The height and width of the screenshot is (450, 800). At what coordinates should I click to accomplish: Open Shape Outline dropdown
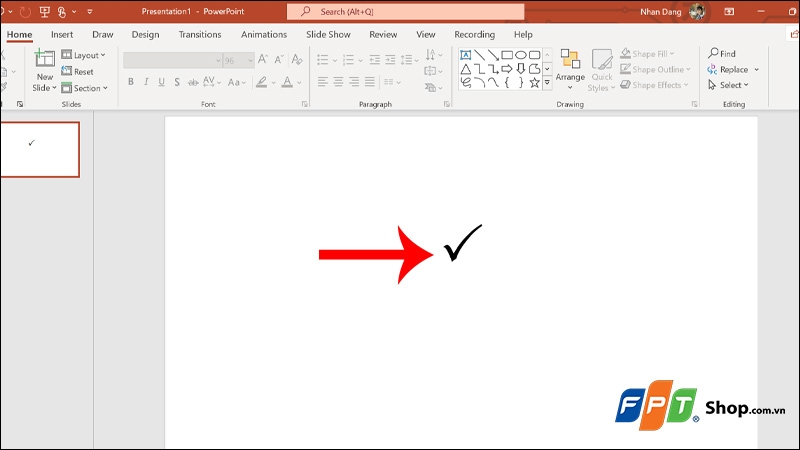[655, 69]
